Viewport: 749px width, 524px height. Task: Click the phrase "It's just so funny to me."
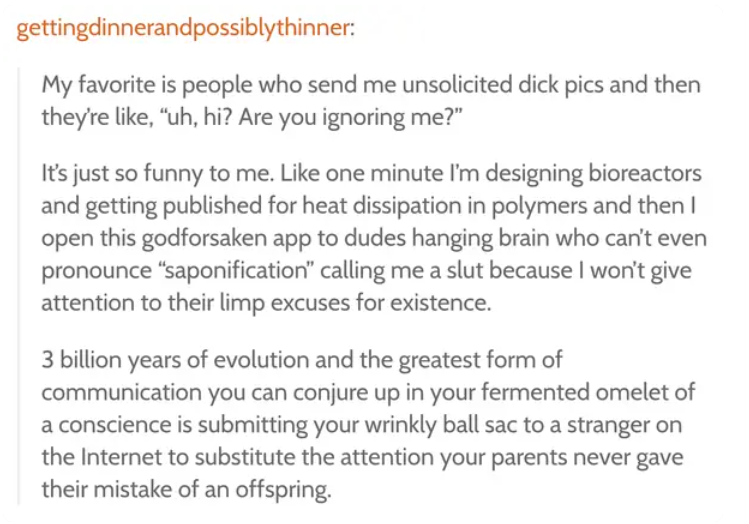(158, 173)
